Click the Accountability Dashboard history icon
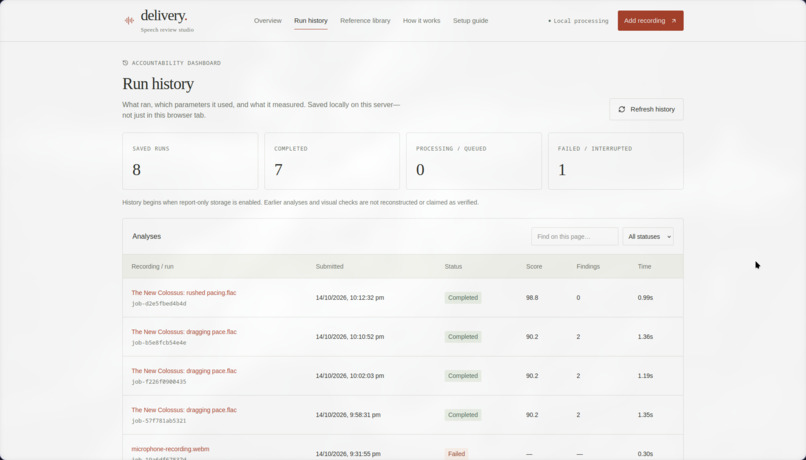Screen dimensions: 806x460 click(x=125, y=63)
